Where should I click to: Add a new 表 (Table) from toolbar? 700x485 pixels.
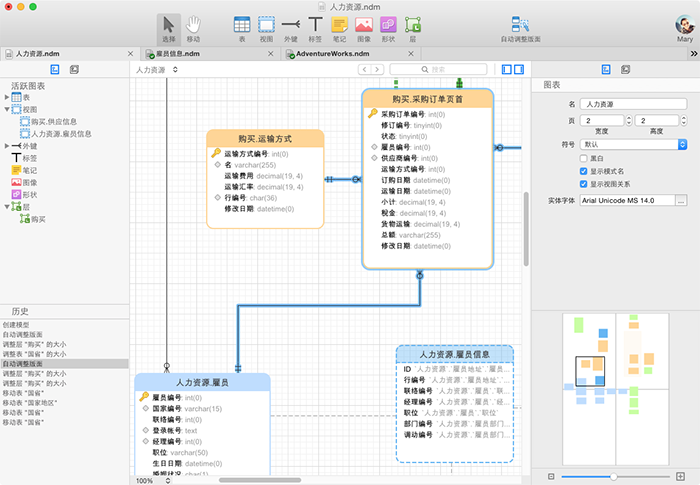pyautogui.click(x=242, y=29)
